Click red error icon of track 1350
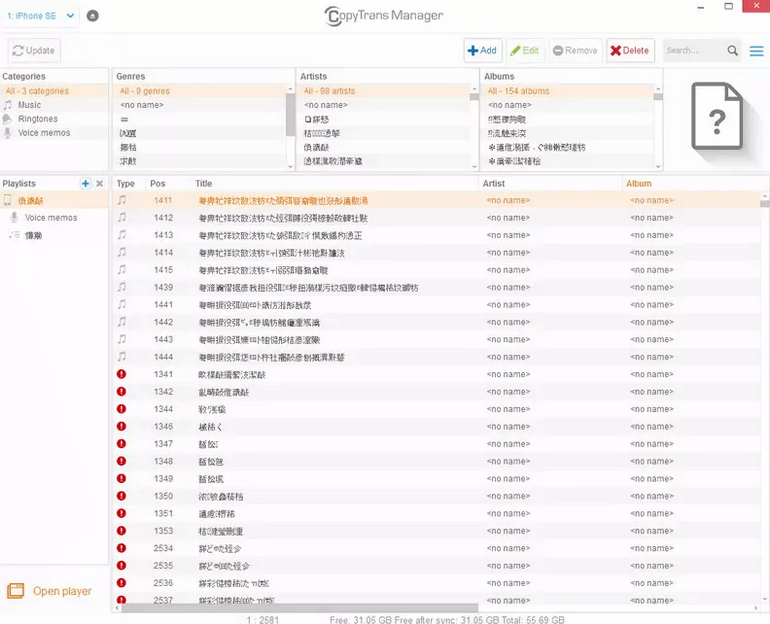 pos(122,496)
